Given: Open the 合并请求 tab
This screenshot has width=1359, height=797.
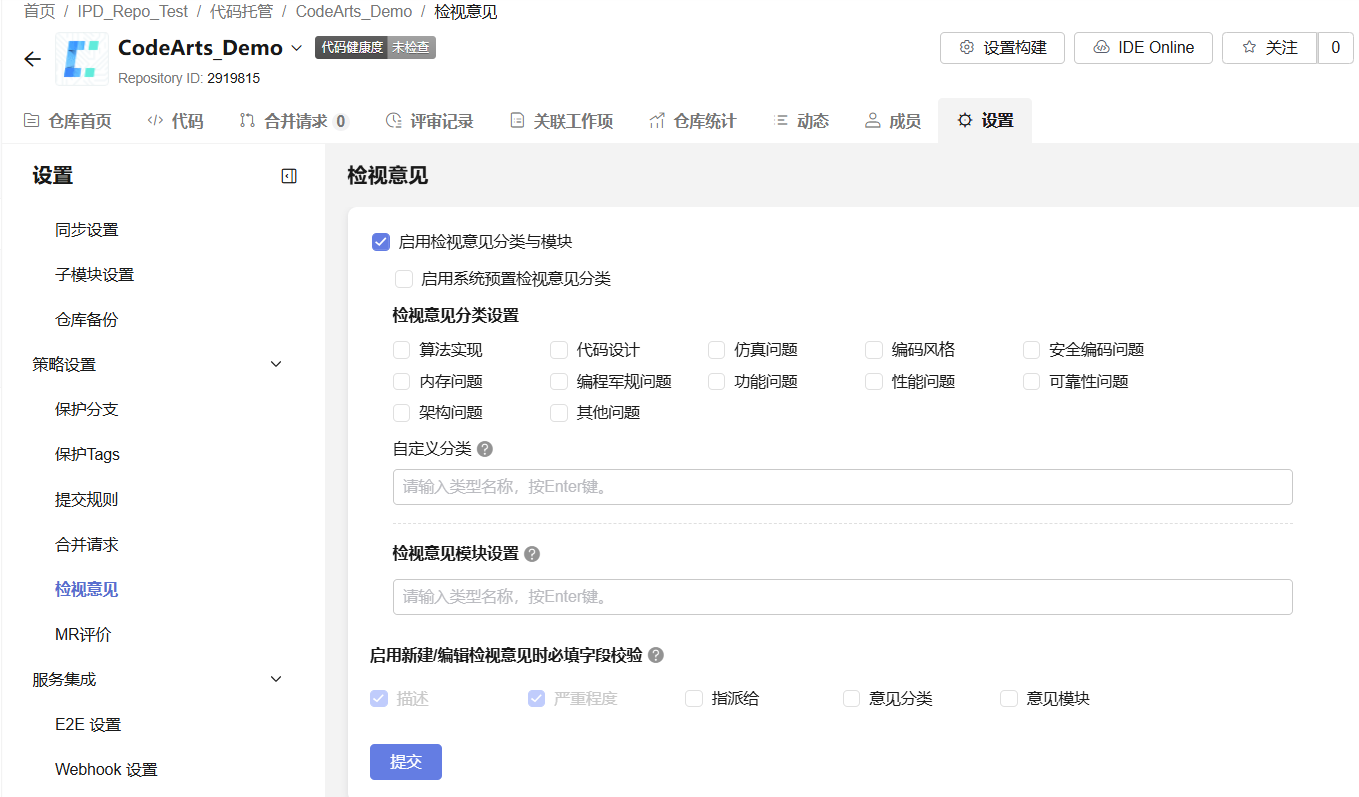Looking at the screenshot, I should coord(294,121).
